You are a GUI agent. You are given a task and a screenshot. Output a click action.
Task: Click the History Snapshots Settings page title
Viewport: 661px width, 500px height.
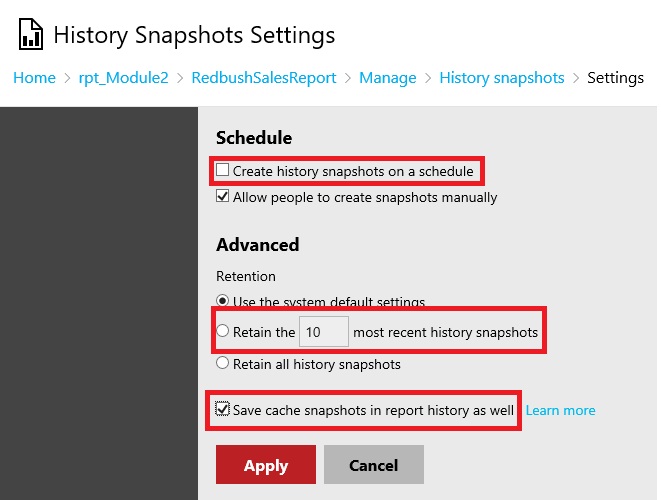[x=194, y=35]
